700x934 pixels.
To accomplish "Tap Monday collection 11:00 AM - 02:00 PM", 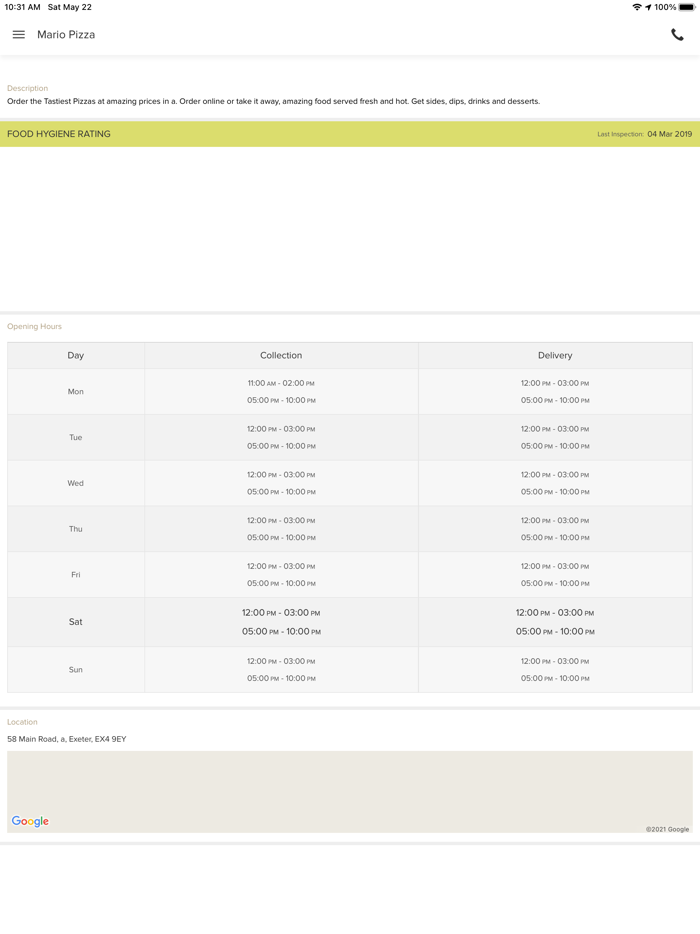I will [281, 383].
